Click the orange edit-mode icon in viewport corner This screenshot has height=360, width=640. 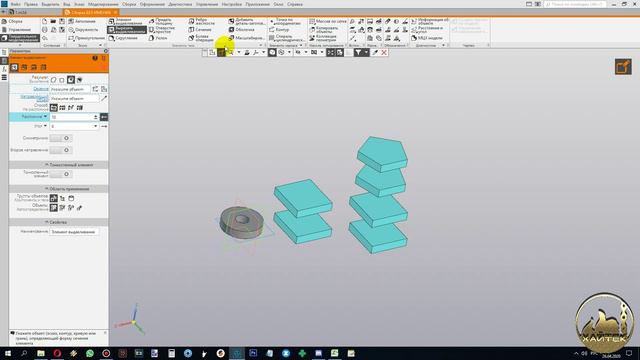(623, 67)
